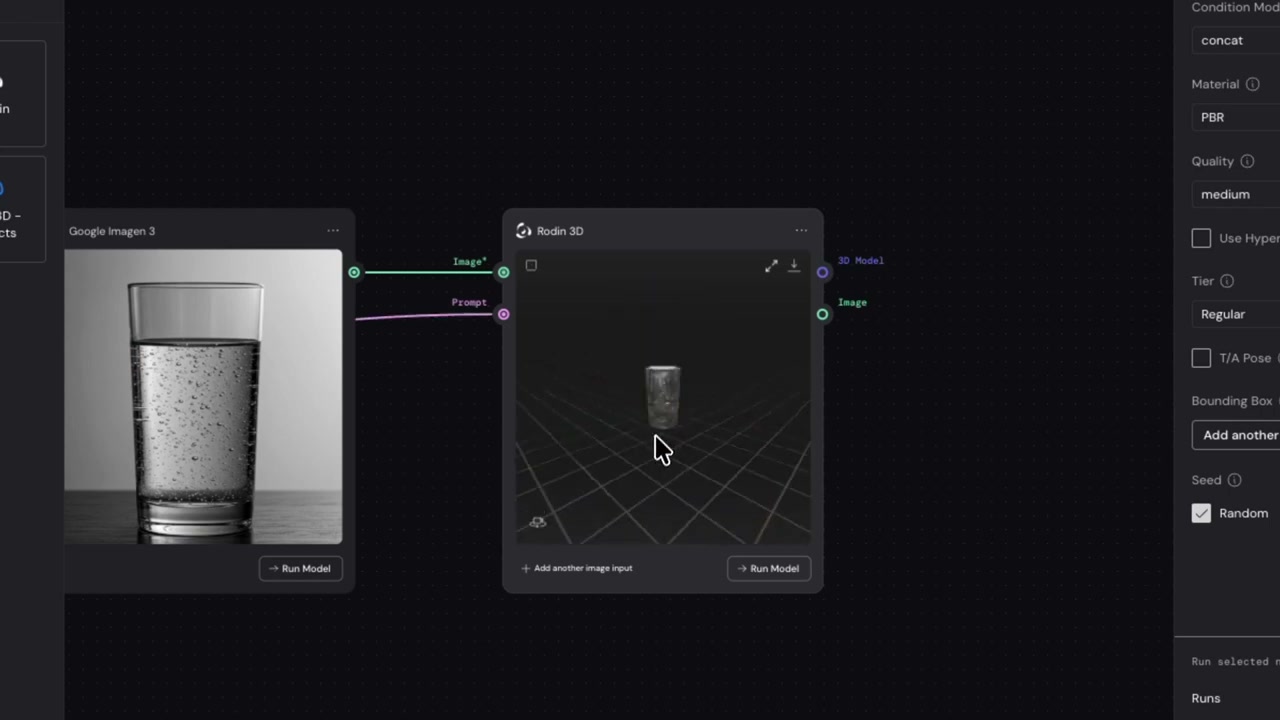Click the Tier info icon
Viewport: 1280px width, 720px height.
[1227, 282]
